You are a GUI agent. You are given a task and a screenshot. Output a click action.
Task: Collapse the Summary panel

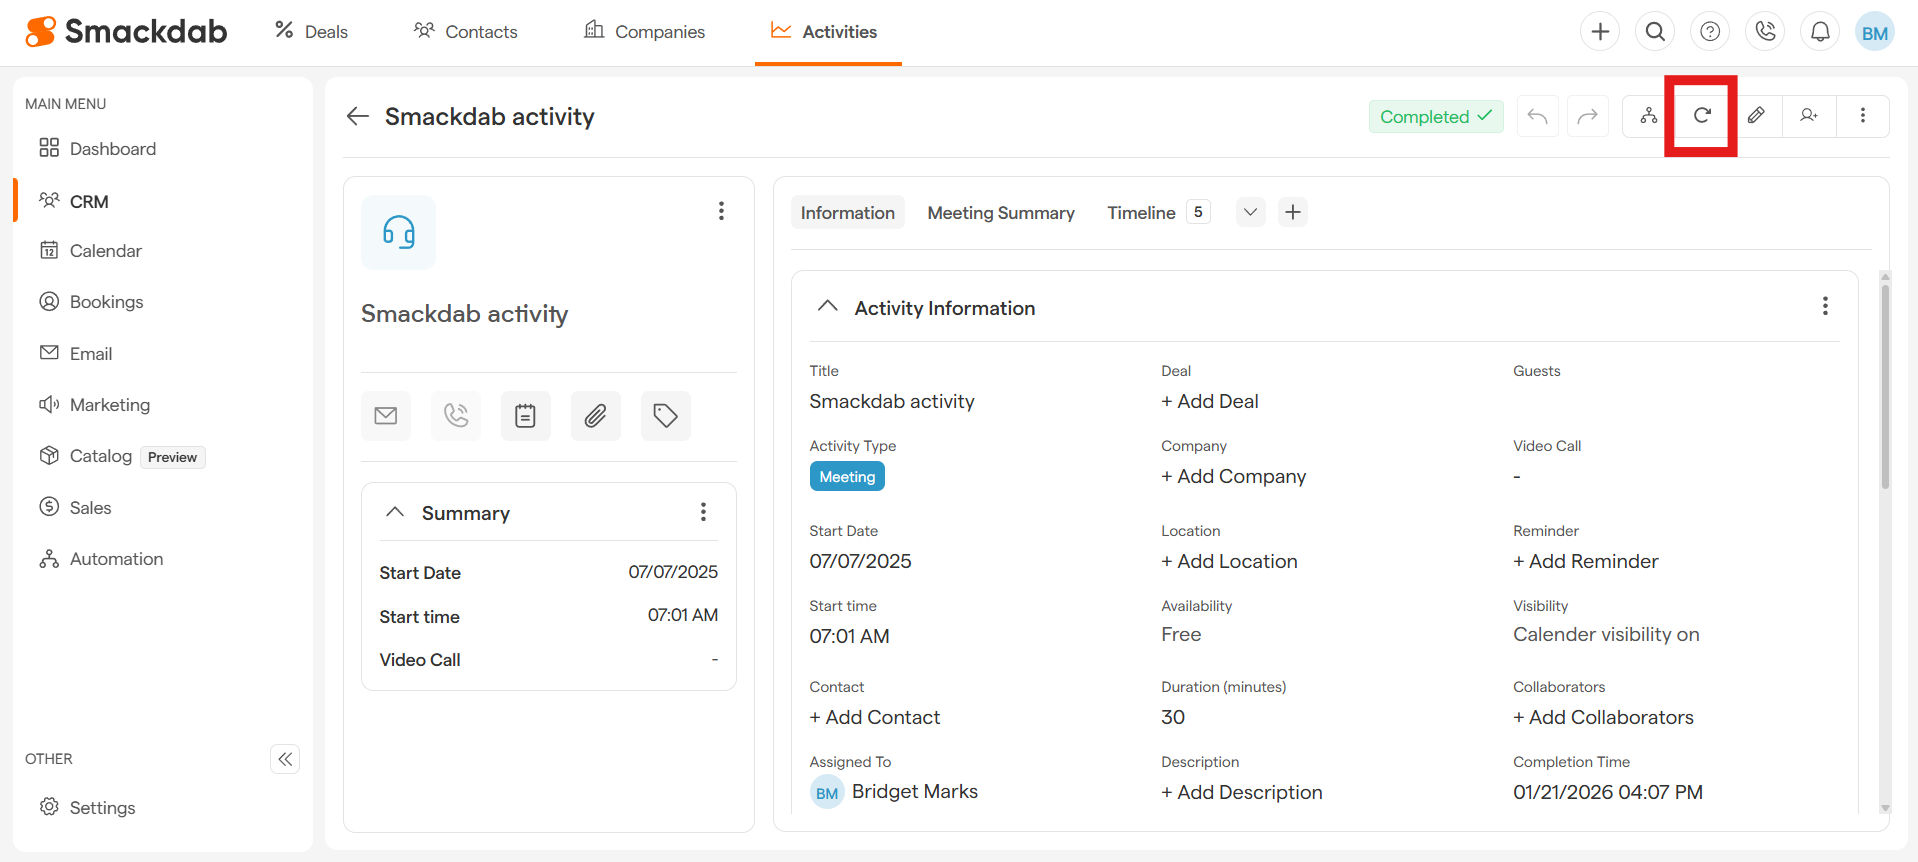[x=395, y=512]
